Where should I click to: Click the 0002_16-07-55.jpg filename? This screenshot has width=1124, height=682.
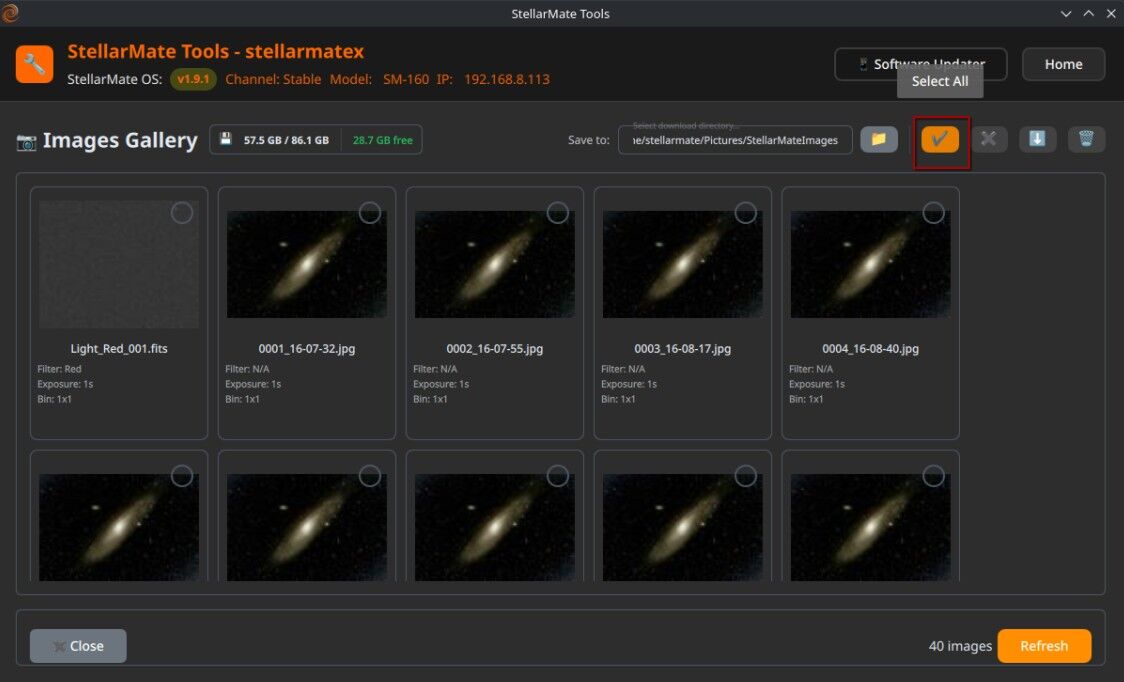tap(495, 349)
